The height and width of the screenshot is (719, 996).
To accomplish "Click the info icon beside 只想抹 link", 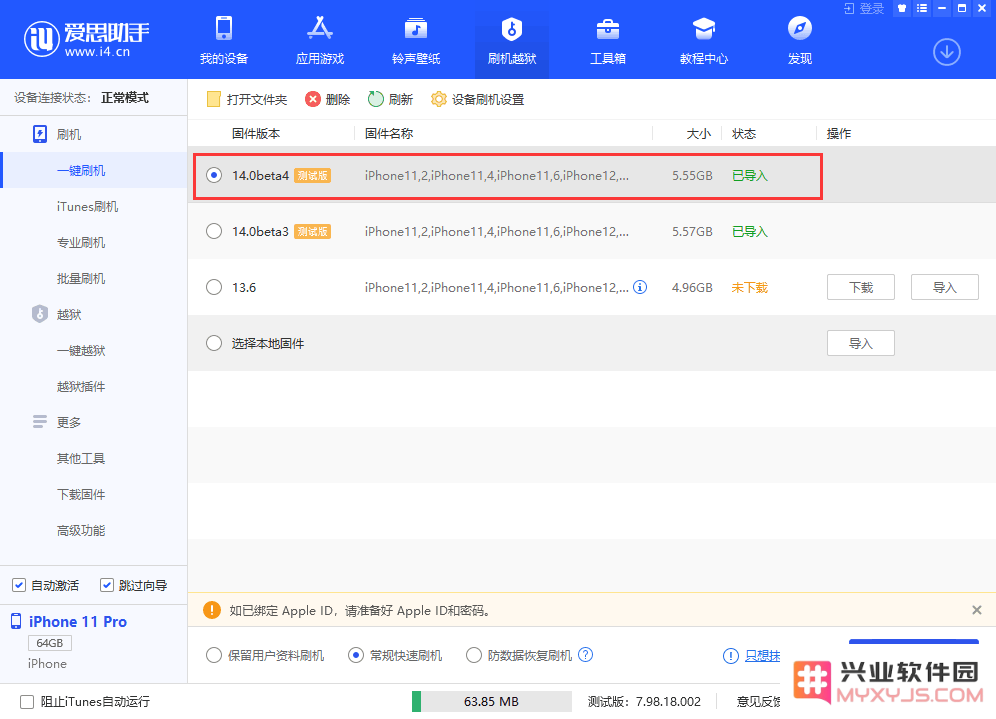I will click(730, 655).
